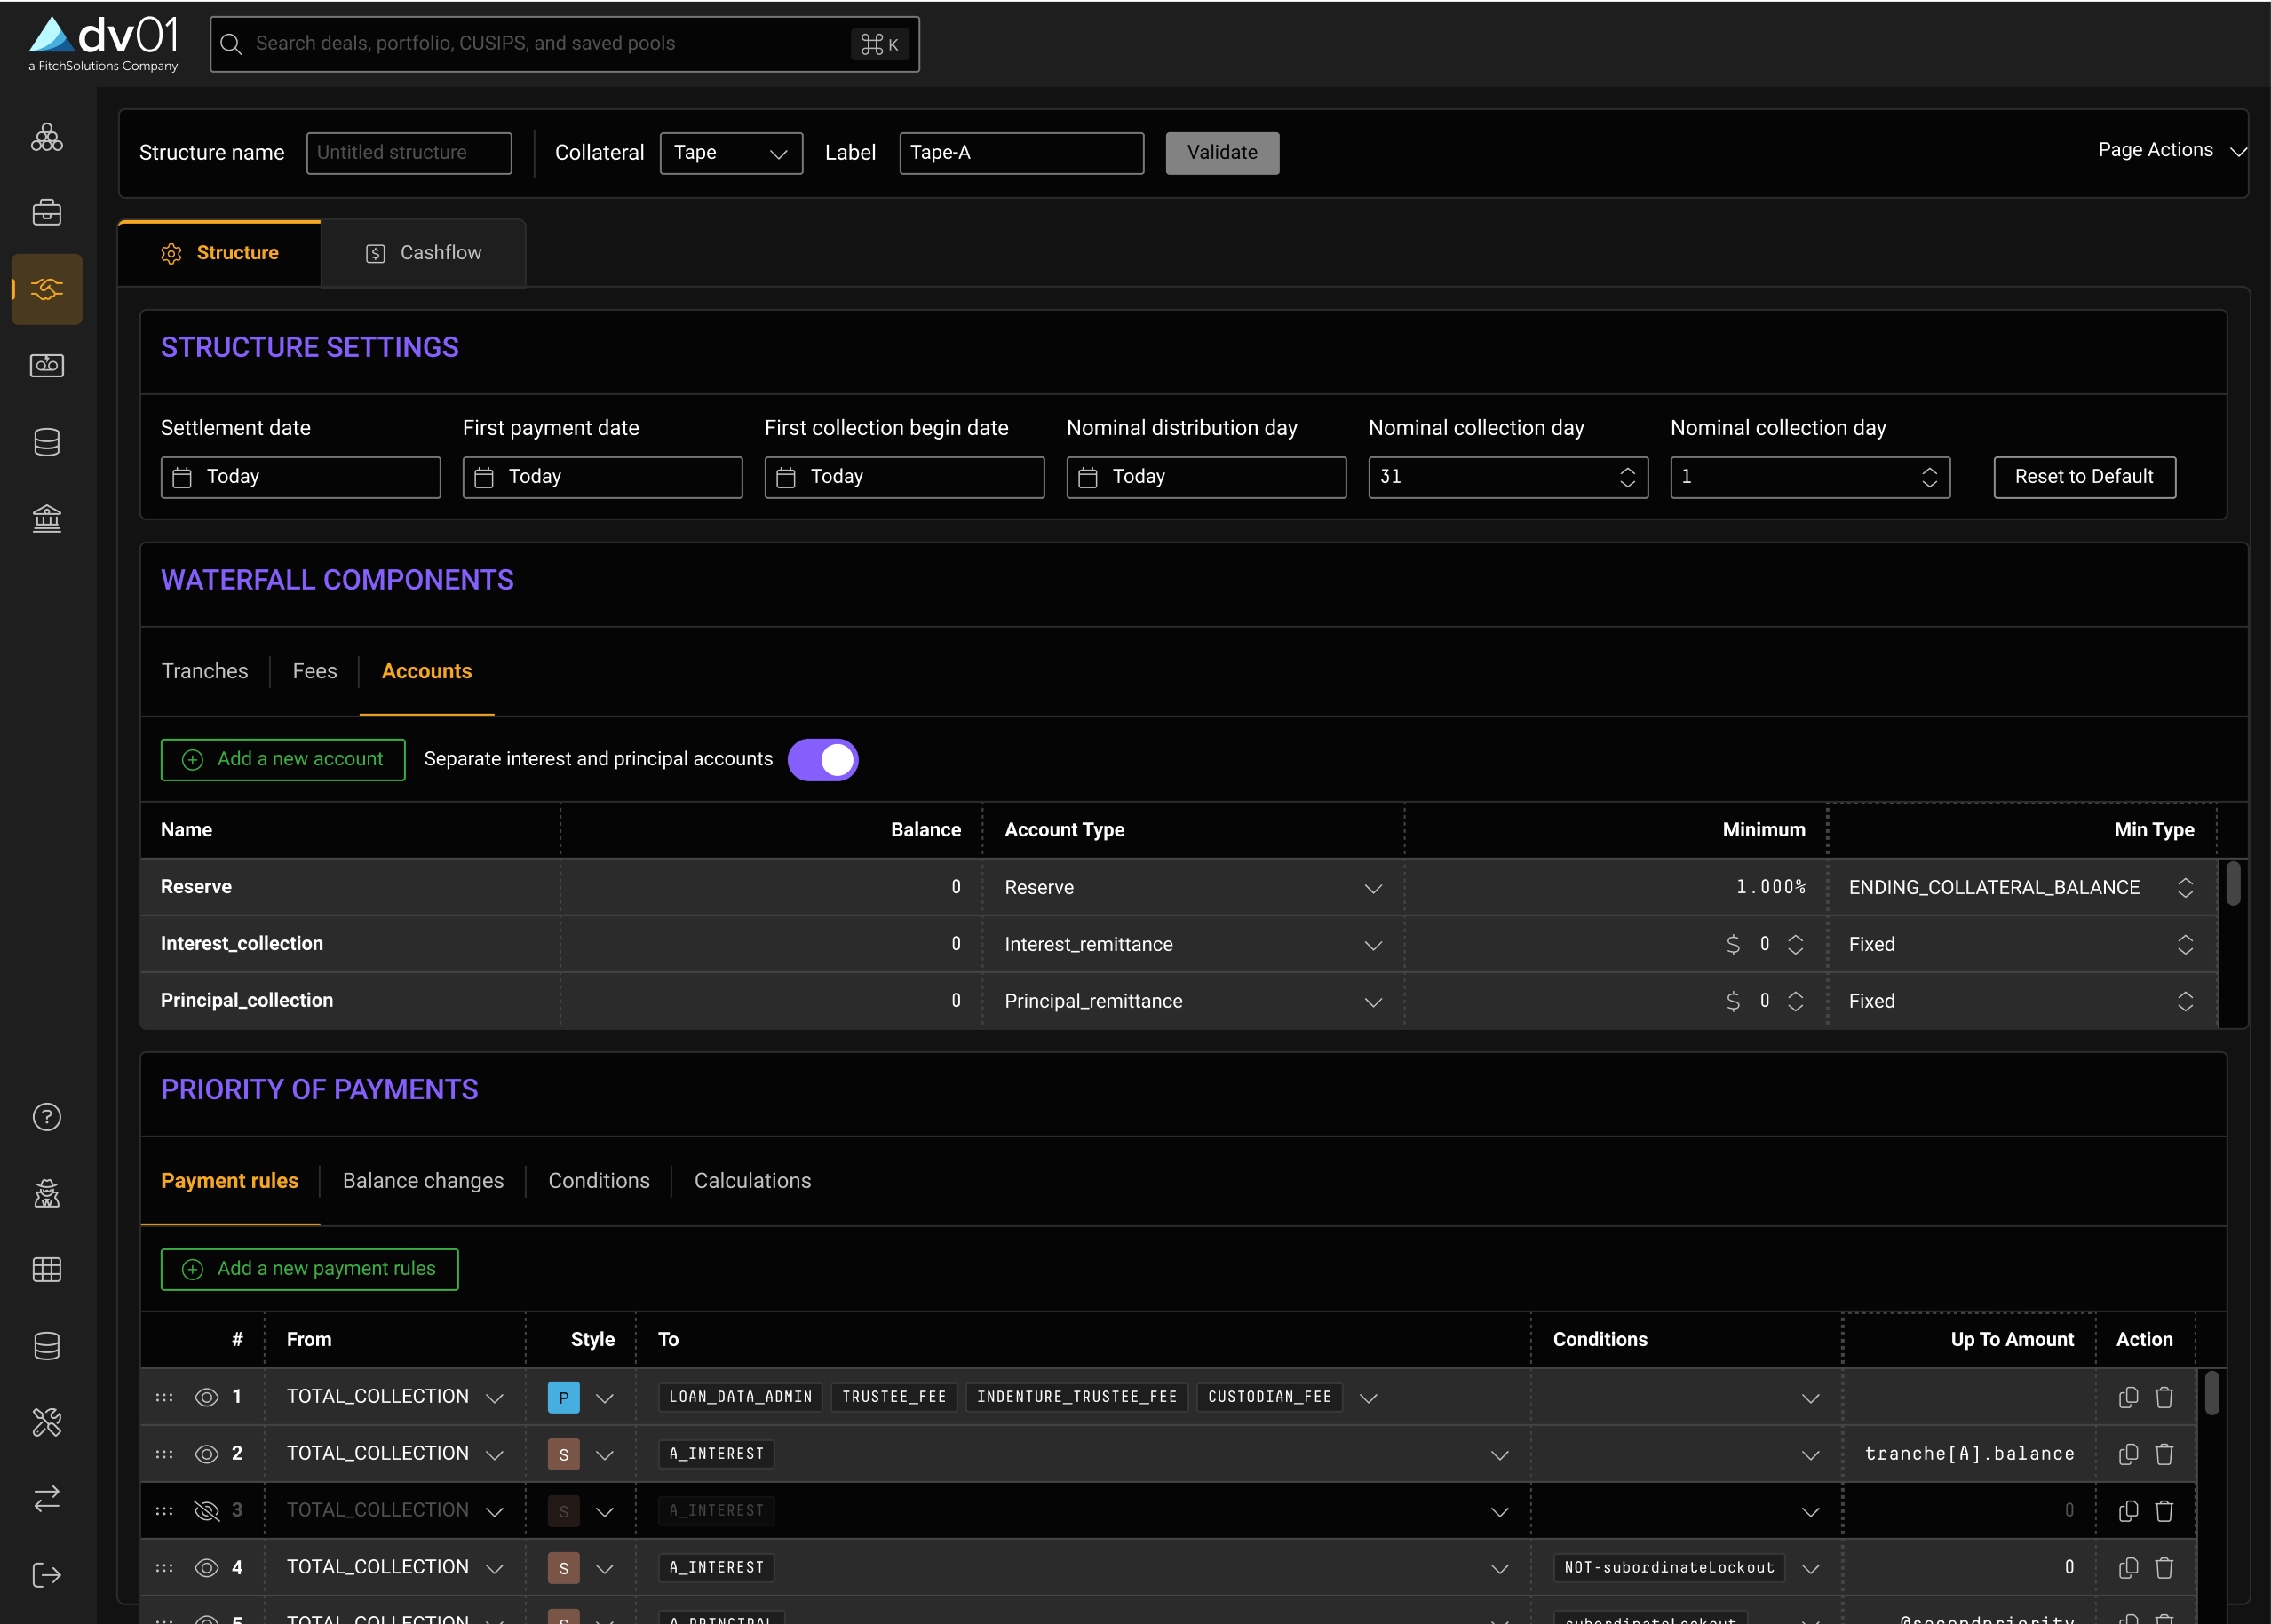This screenshot has width=2271, height=1624.
Task: Delete payment rule row 1
Action: (2164, 1397)
